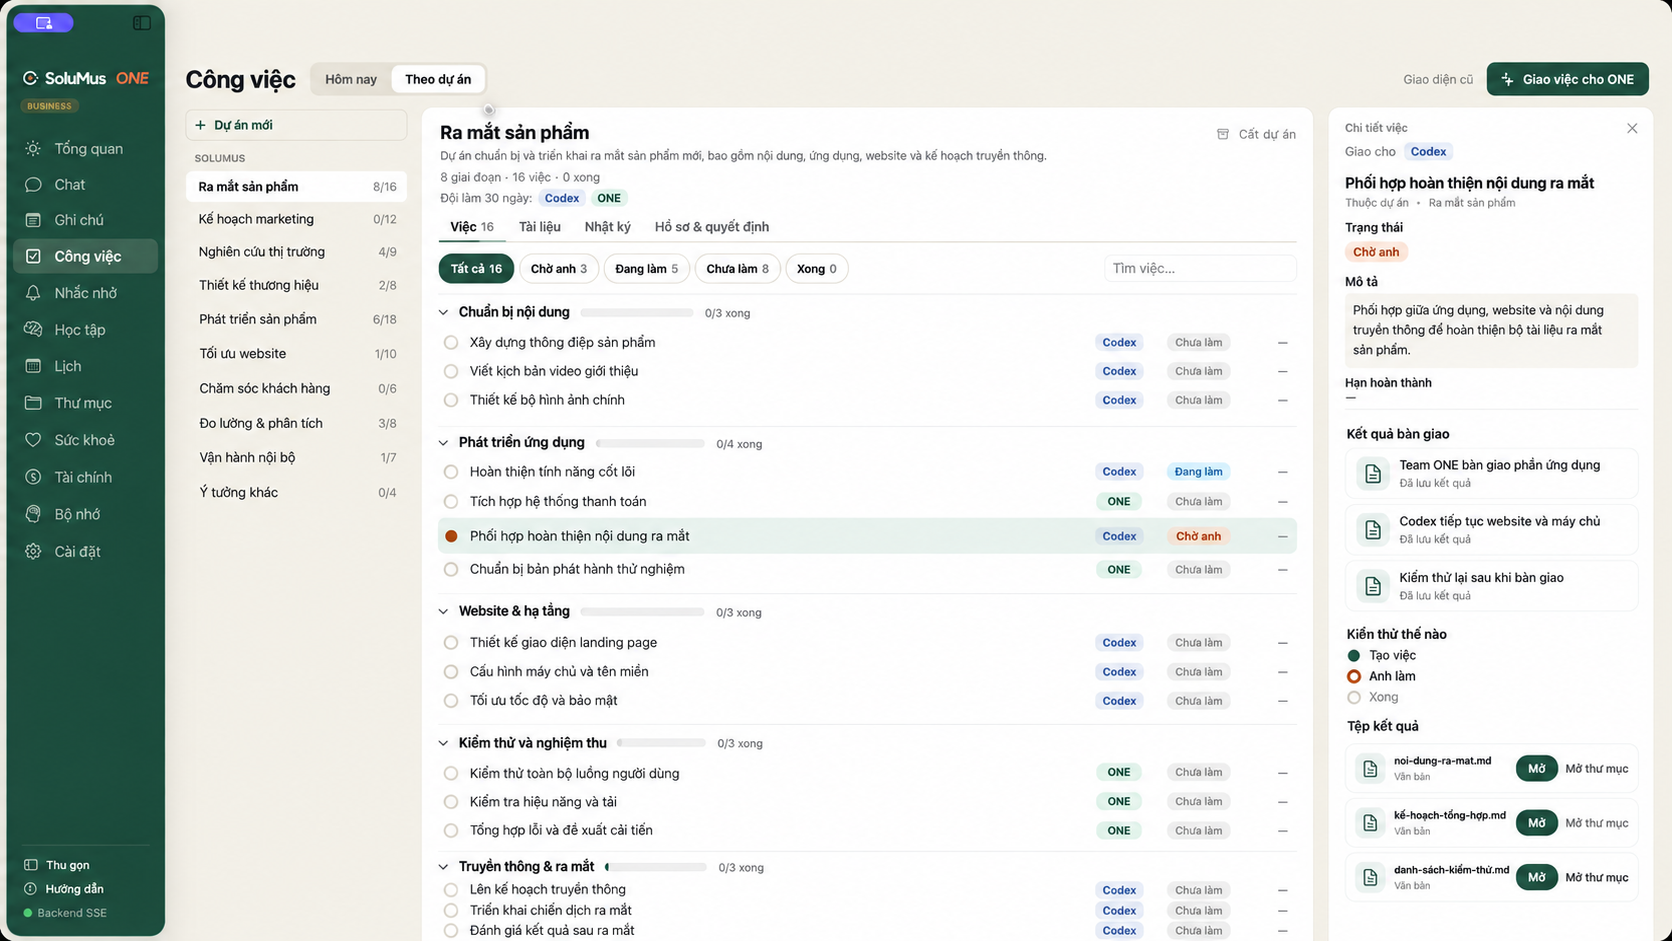Toggle circle for Hoàn thiện tính năng cốt lõi
1672x941 pixels.
[x=451, y=472]
